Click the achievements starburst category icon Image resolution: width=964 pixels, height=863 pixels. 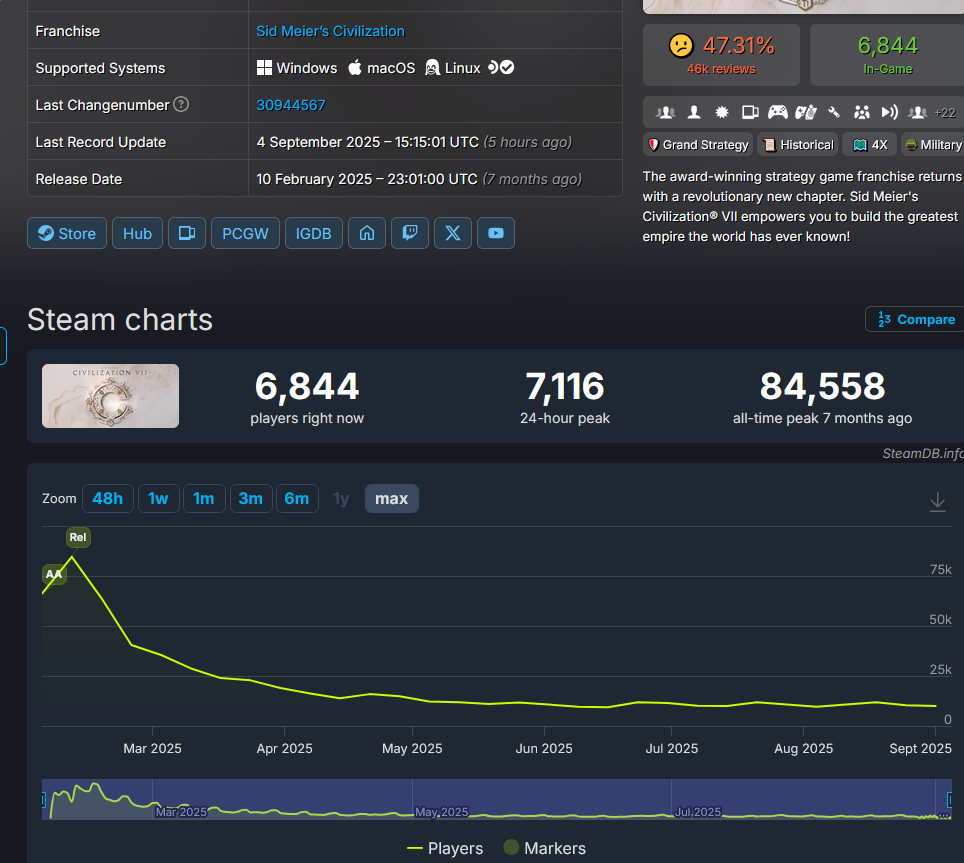point(722,112)
